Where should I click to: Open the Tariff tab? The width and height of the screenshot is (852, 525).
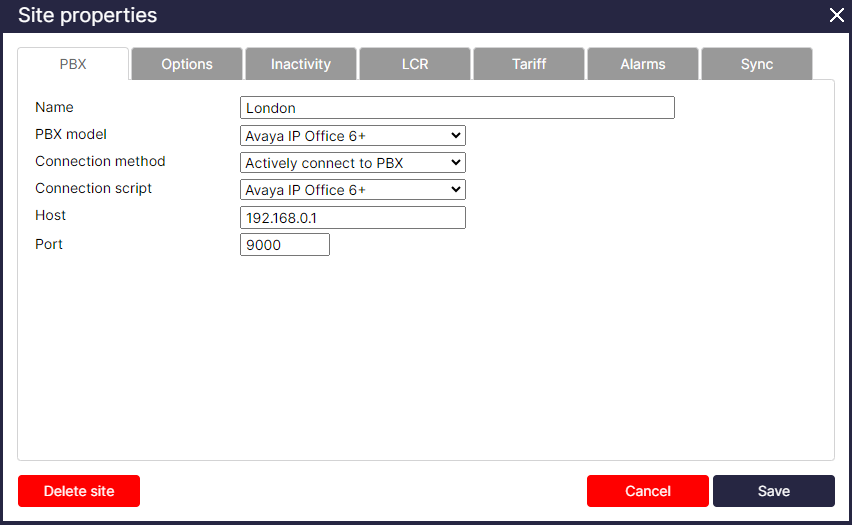pyautogui.click(x=529, y=64)
